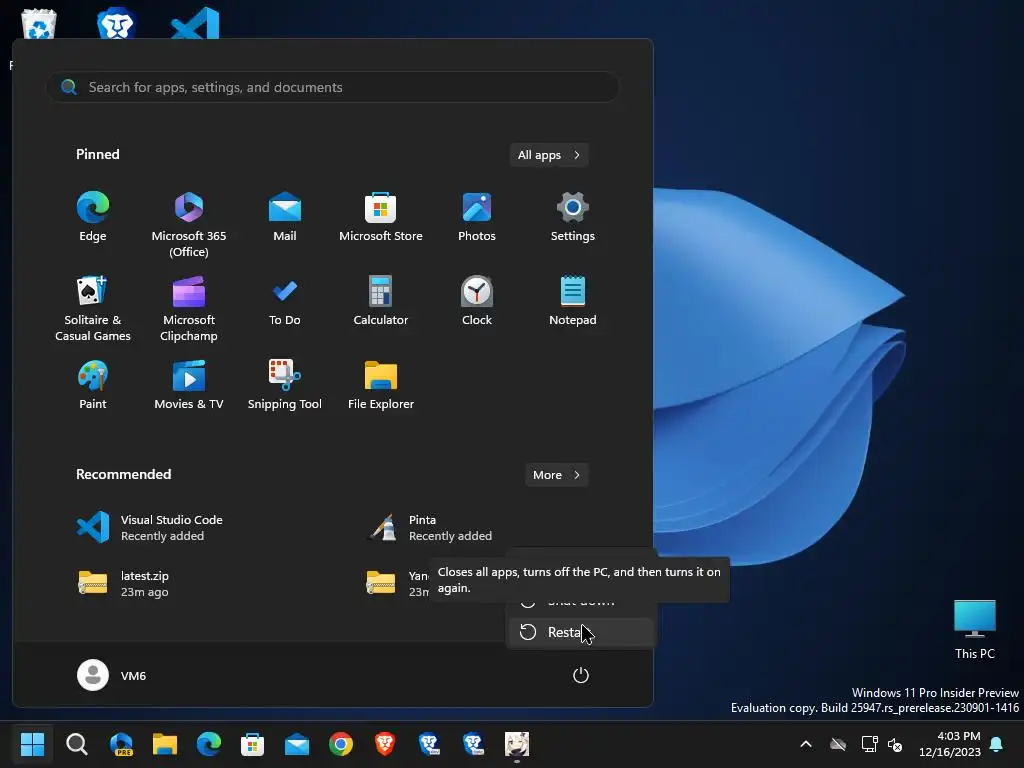1024x768 pixels.
Task: Click the power button icon
Action: [x=581, y=675]
